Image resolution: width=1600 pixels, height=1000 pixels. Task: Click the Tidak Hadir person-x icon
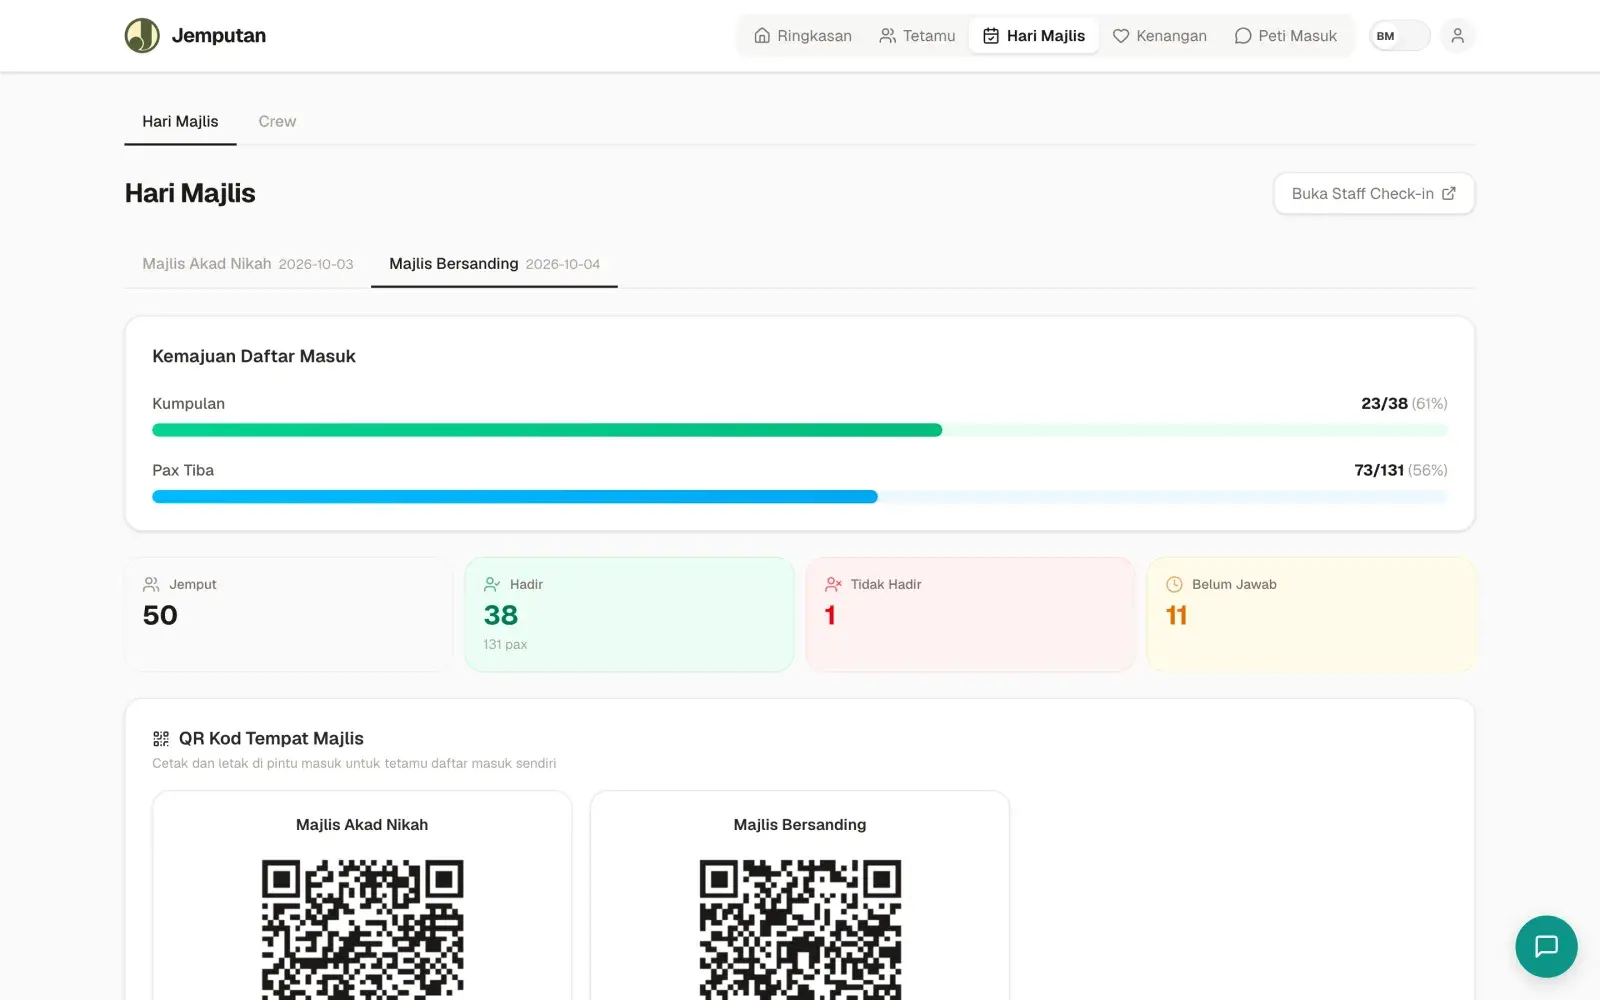click(x=833, y=584)
